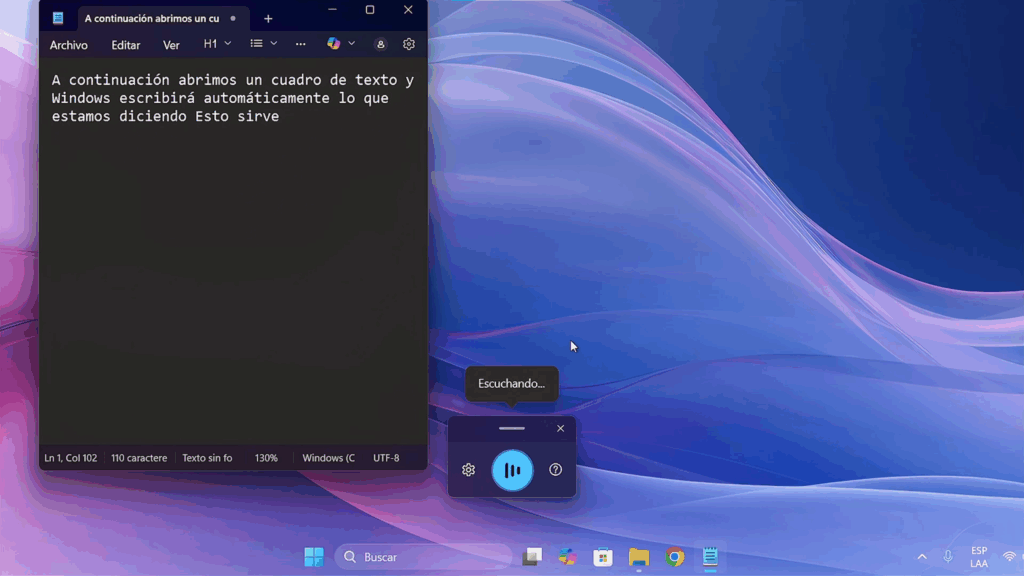Open voice typing settings with its gear icon
The height and width of the screenshot is (576, 1024).
pos(468,469)
